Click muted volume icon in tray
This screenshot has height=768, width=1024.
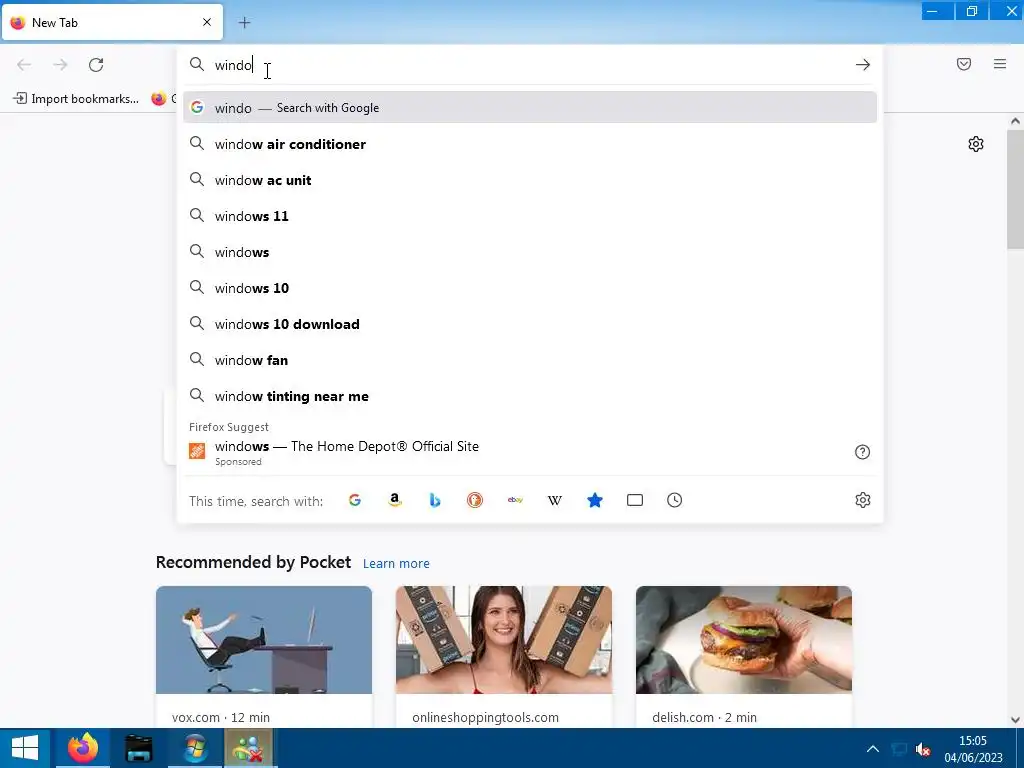(x=923, y=749)
